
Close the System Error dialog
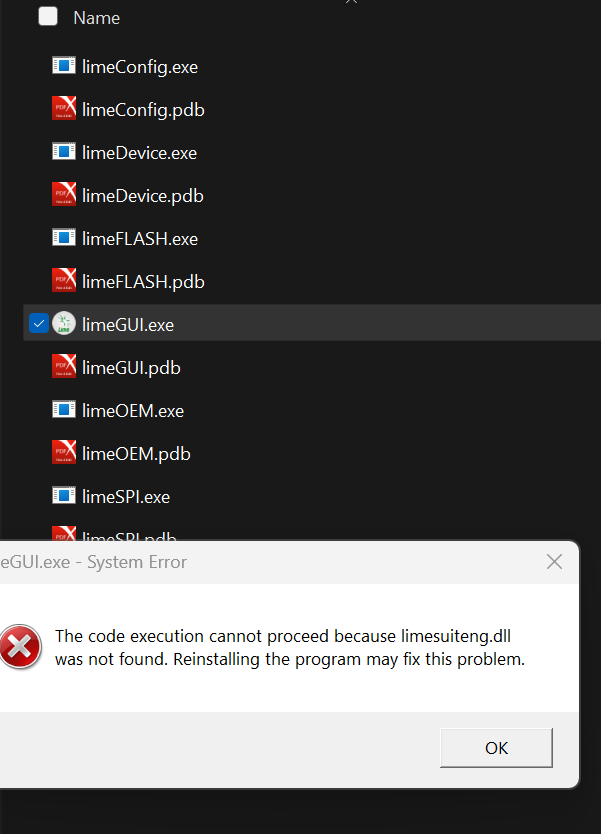click(554, 562)
